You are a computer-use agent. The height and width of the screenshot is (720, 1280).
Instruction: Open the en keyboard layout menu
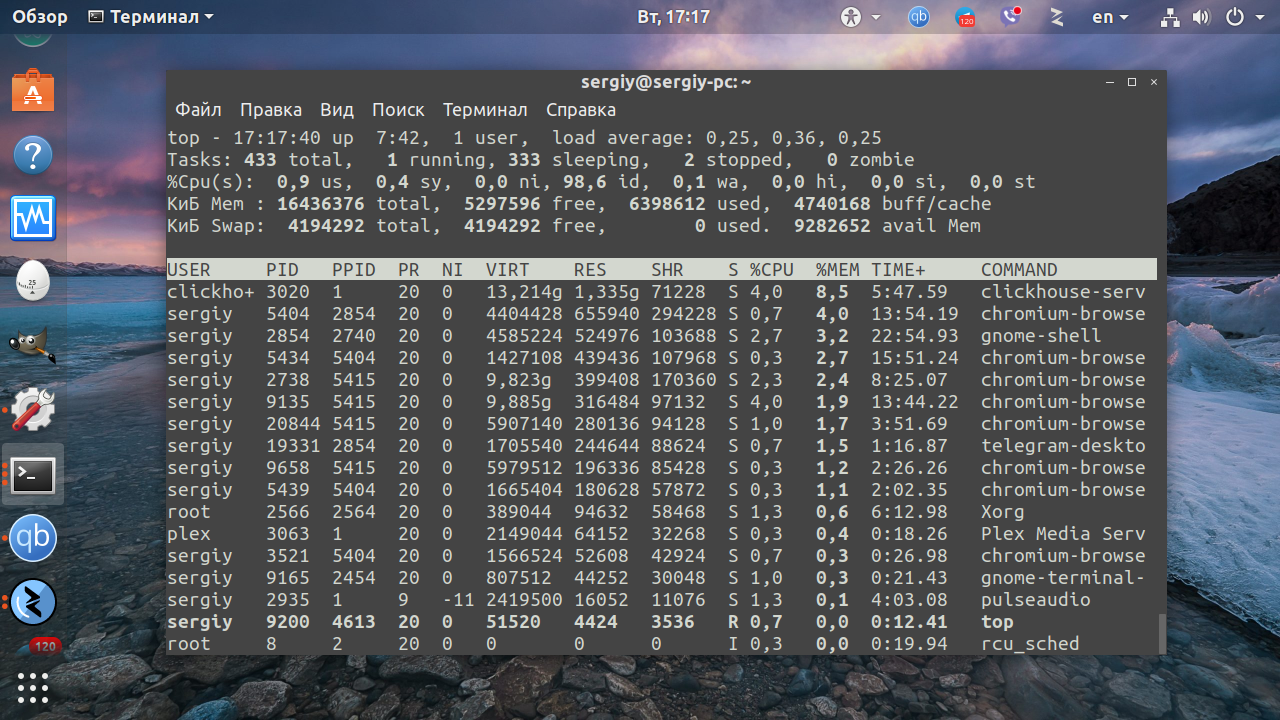pos(1110,17)
